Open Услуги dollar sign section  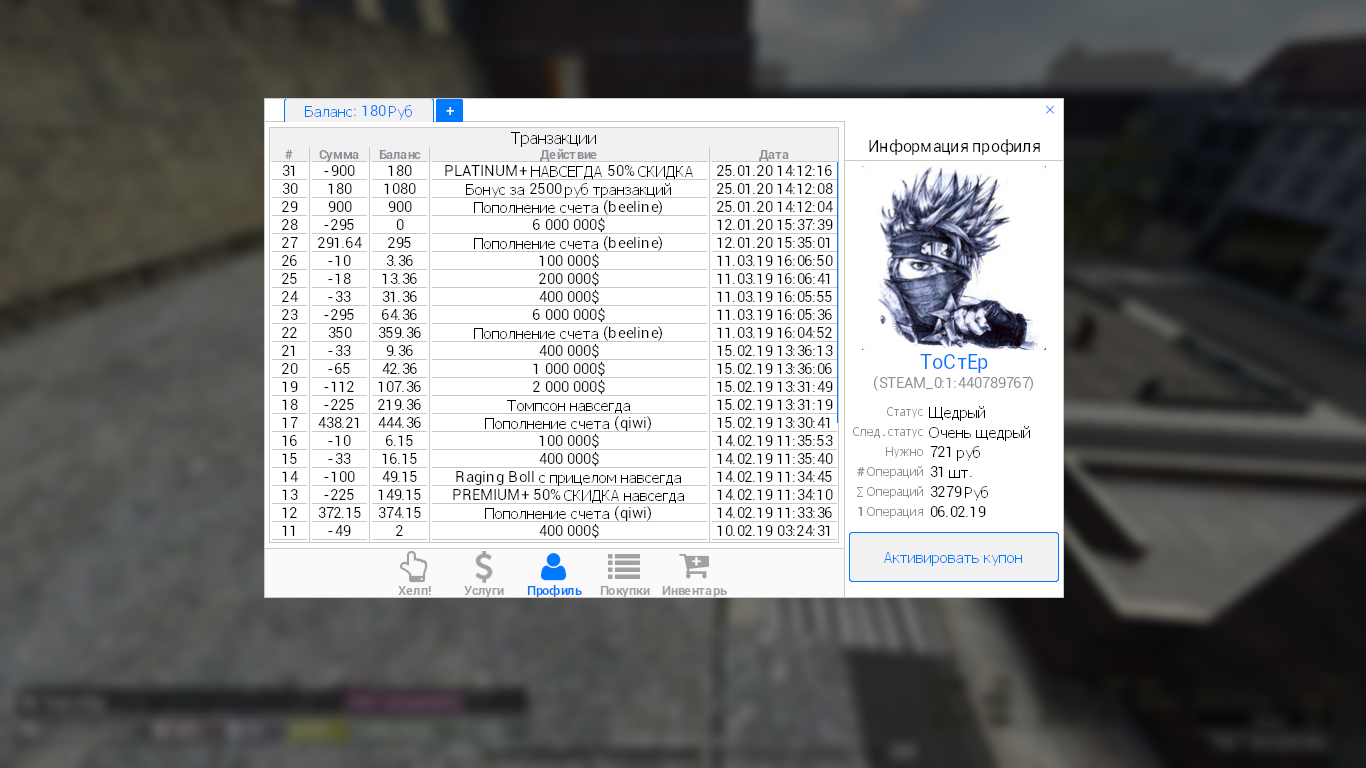(x=484, y=573)
